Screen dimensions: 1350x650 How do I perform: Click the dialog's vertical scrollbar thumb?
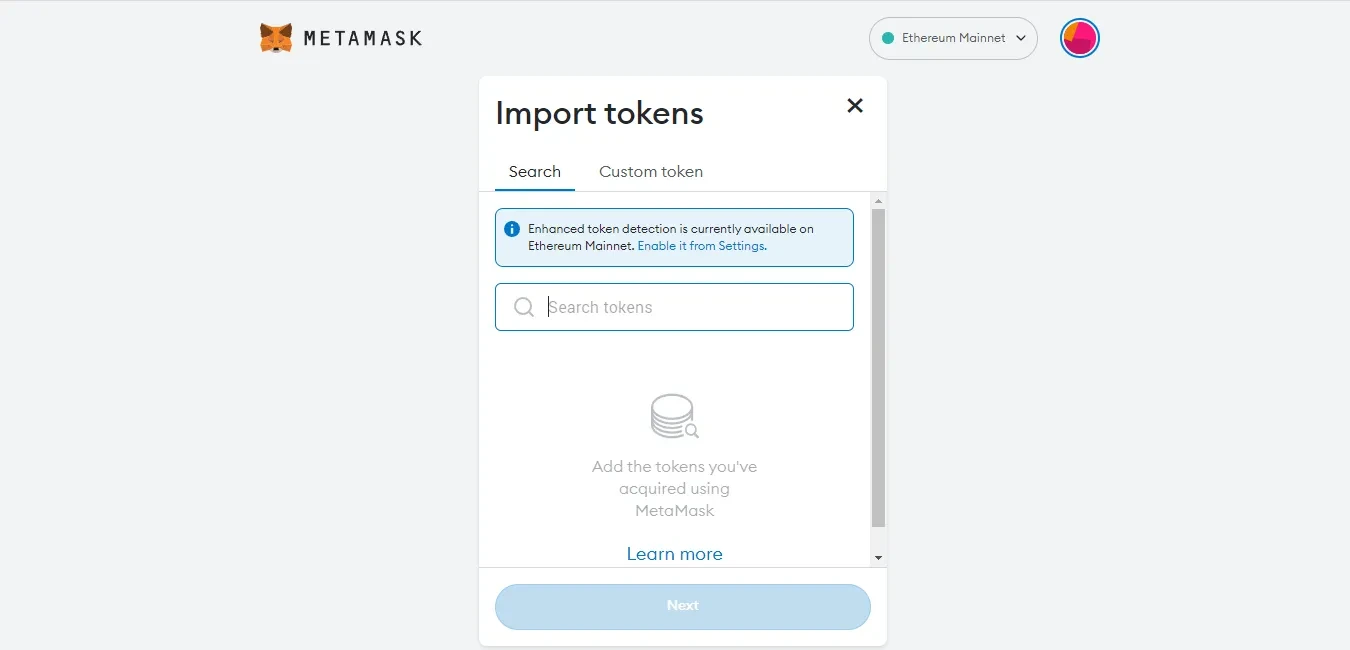pyautogui.click(x=878, y=367)
